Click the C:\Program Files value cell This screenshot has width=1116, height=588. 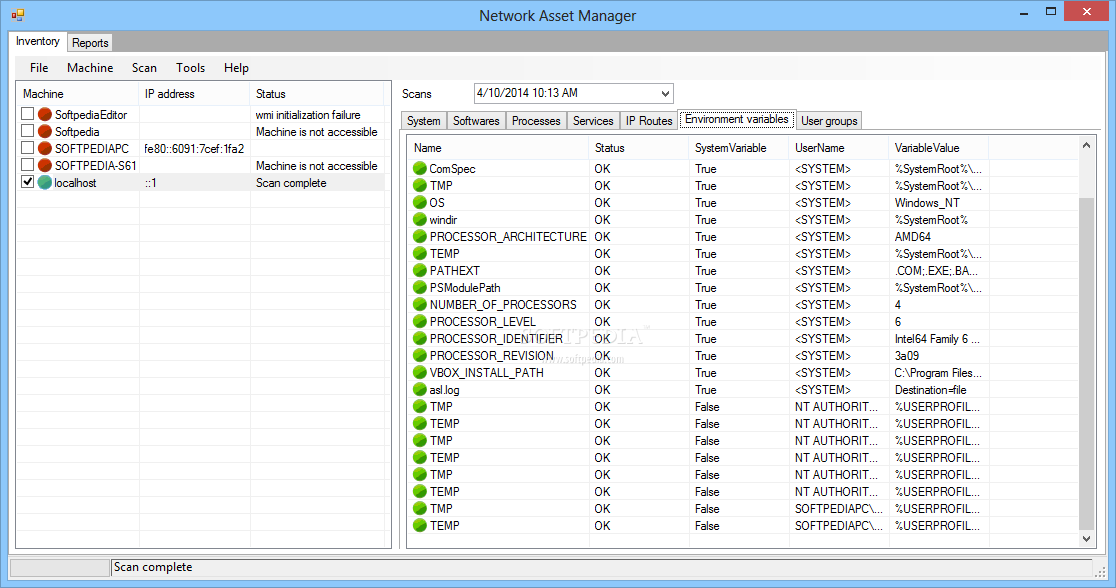(x=938, y=373)
